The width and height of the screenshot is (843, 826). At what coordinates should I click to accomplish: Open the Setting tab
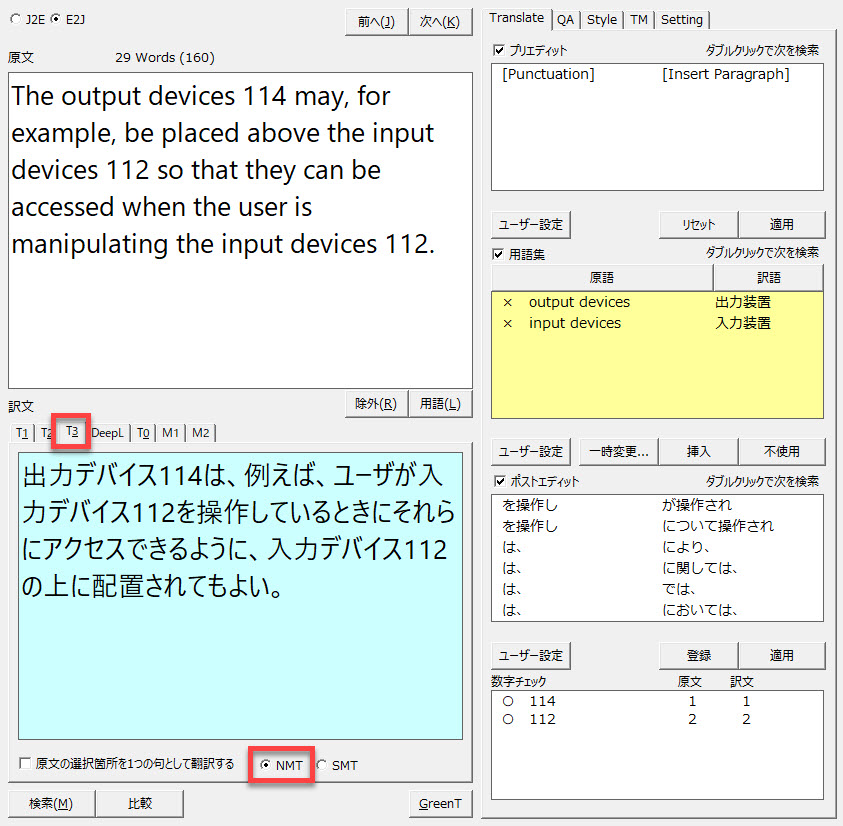[x=681, y=19]
